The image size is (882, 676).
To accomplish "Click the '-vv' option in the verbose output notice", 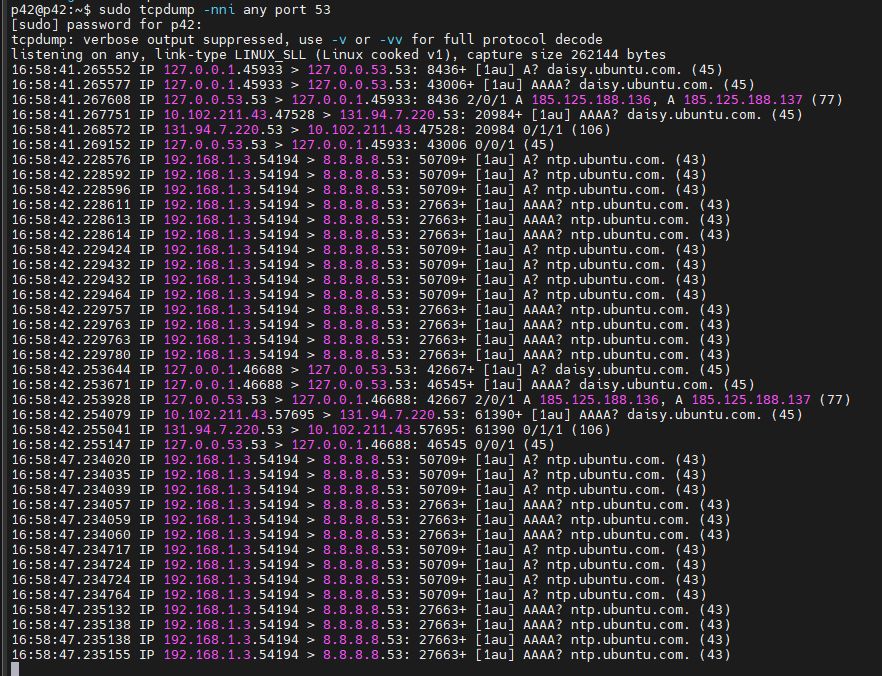I will coord(391,40).
